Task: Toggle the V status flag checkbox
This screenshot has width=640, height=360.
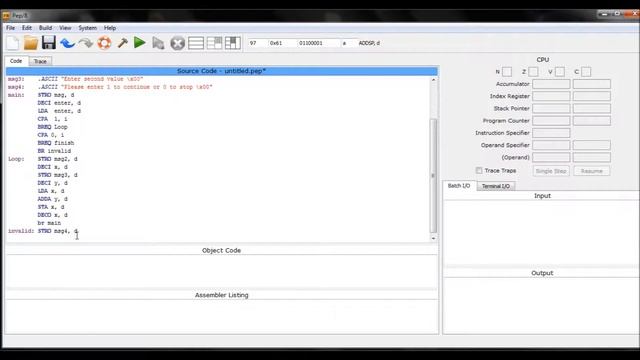Action: click(560, 72)
